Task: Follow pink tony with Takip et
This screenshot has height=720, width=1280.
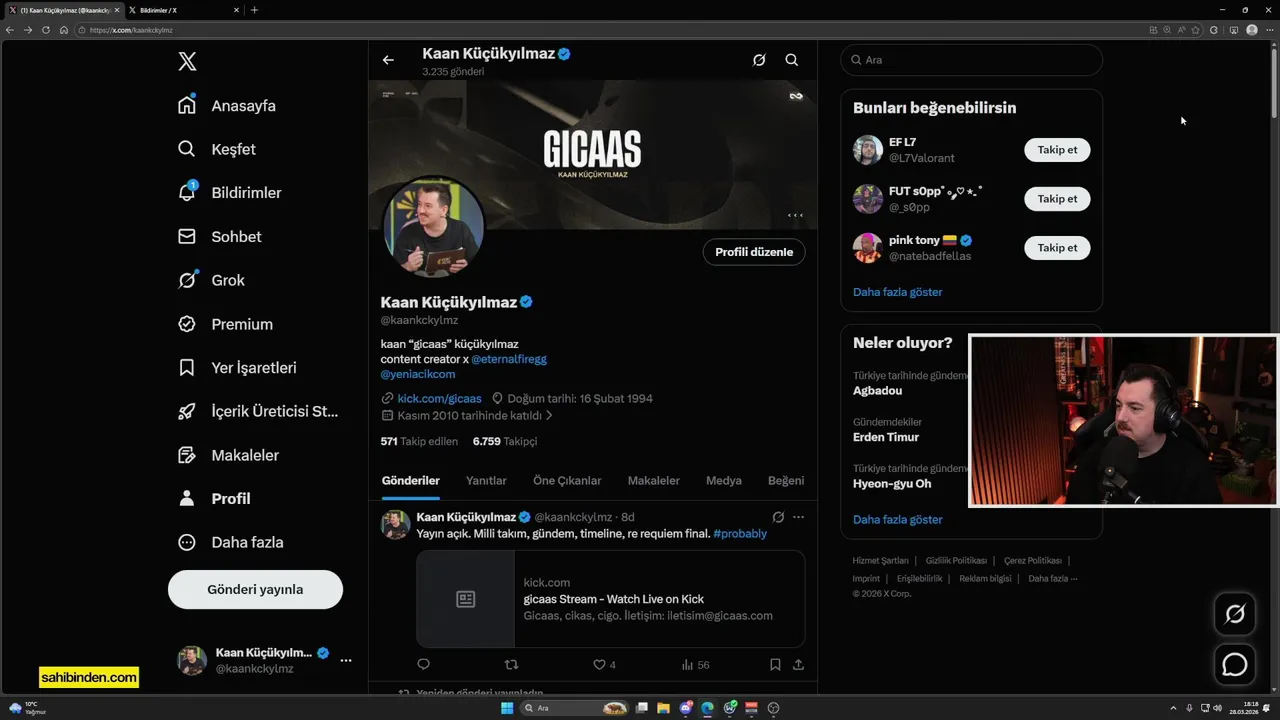Action: [1057, 248]
